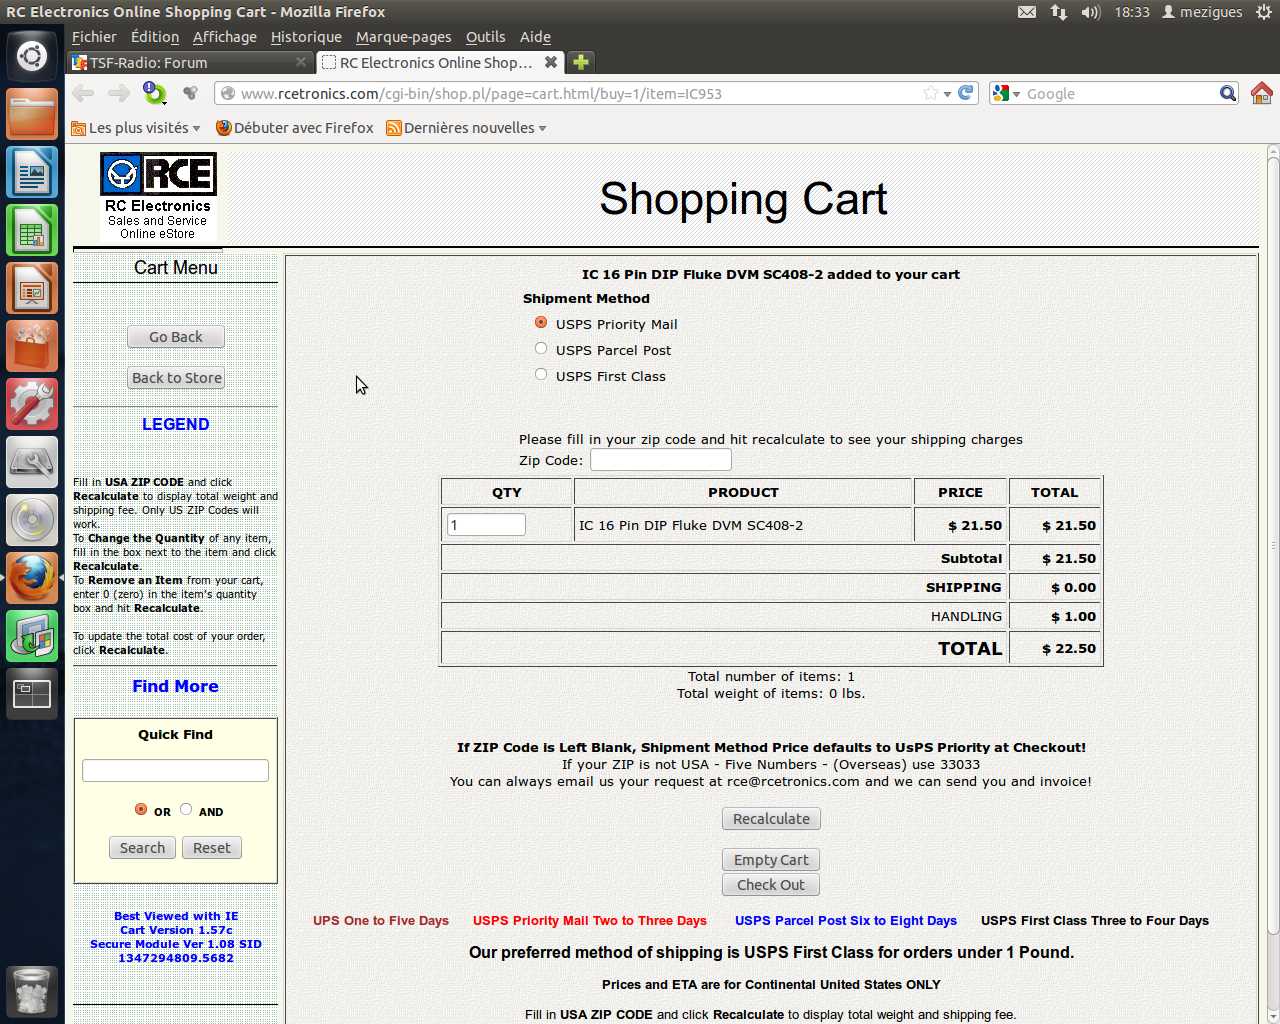Click the Recalculate button
1280x1024 pixels.
pyautogui.click(x=771, y=819)
